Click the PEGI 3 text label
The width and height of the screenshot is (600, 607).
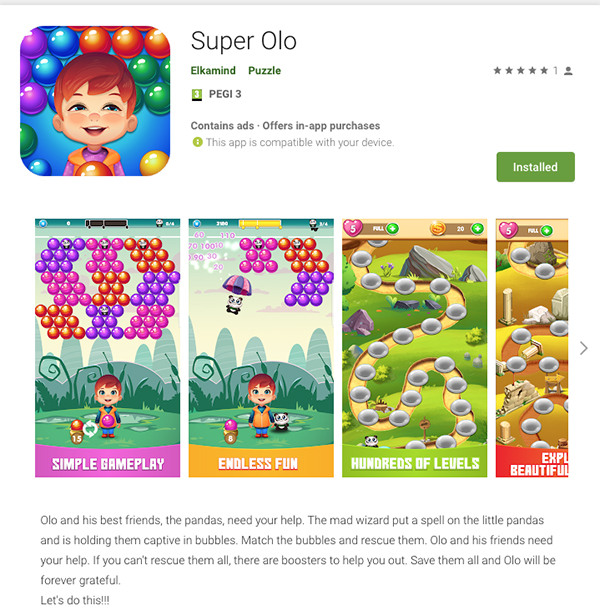pyautogui.click(x=225, y=94)
